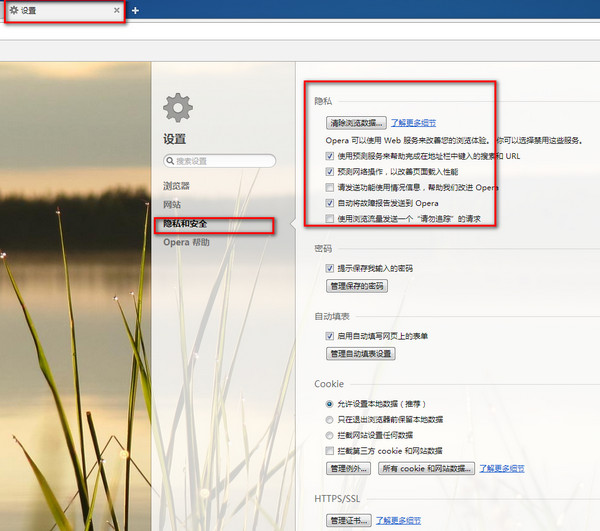
Task: Enable the 请勿追踪 request checkbox
Action: click(x=331, y=218)
